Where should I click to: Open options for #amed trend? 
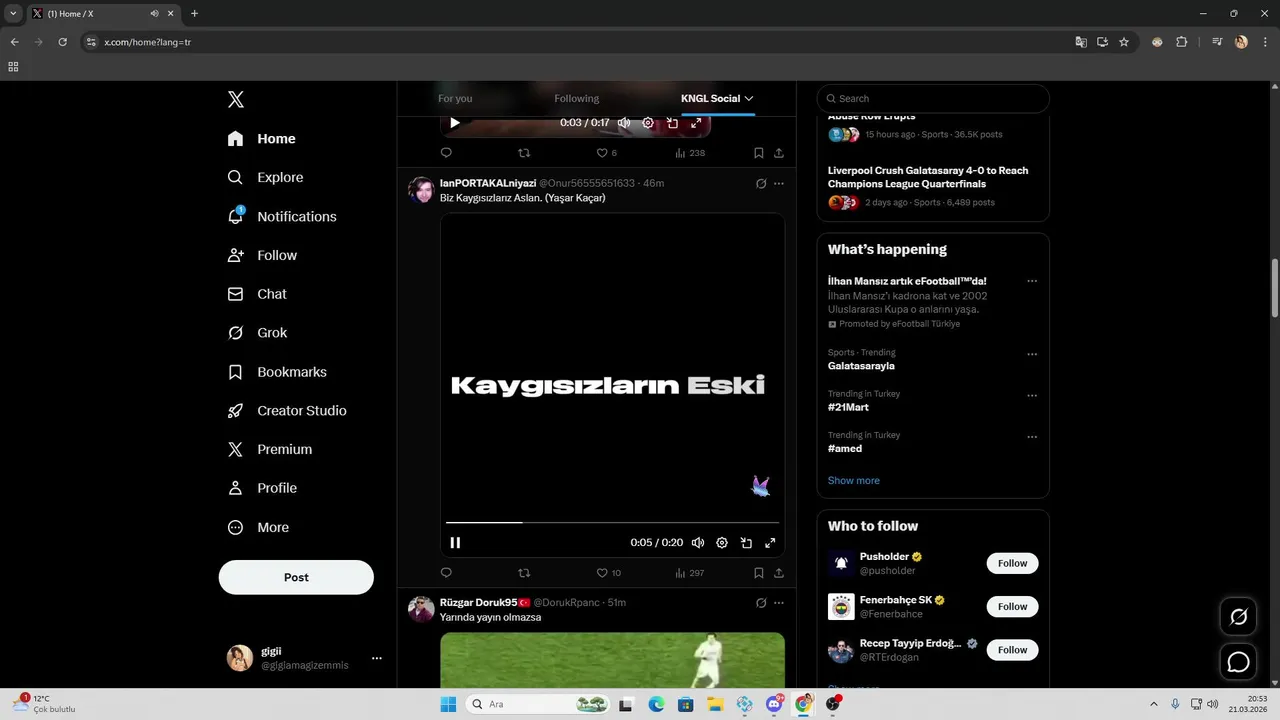tap(1032, 437)
